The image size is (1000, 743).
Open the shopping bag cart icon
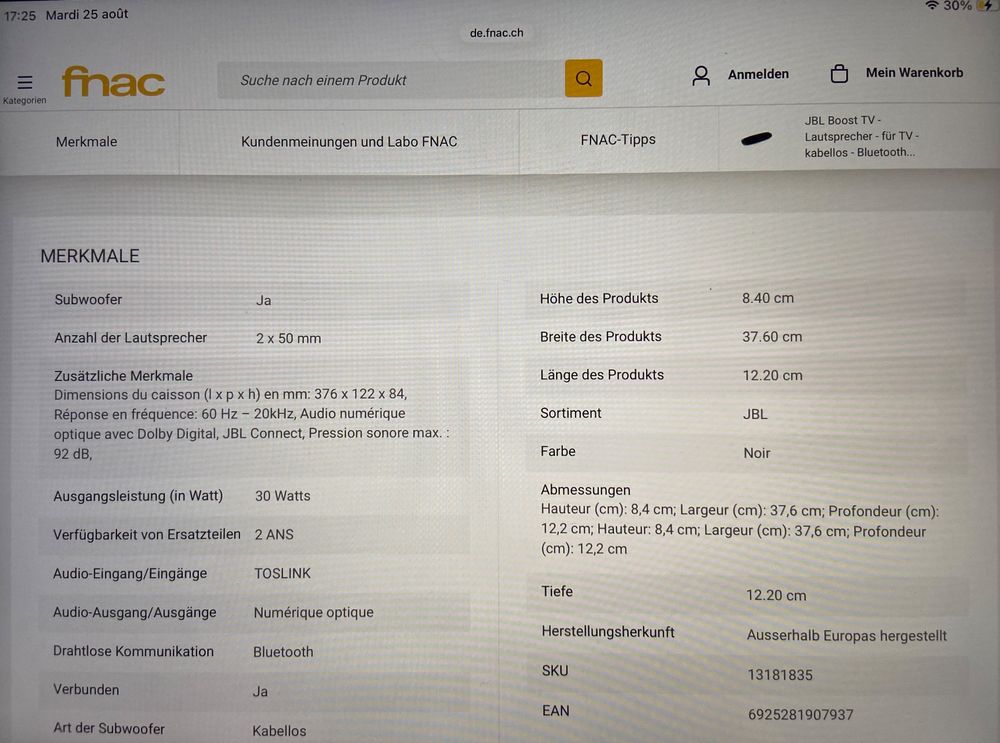tap(839, 74)
